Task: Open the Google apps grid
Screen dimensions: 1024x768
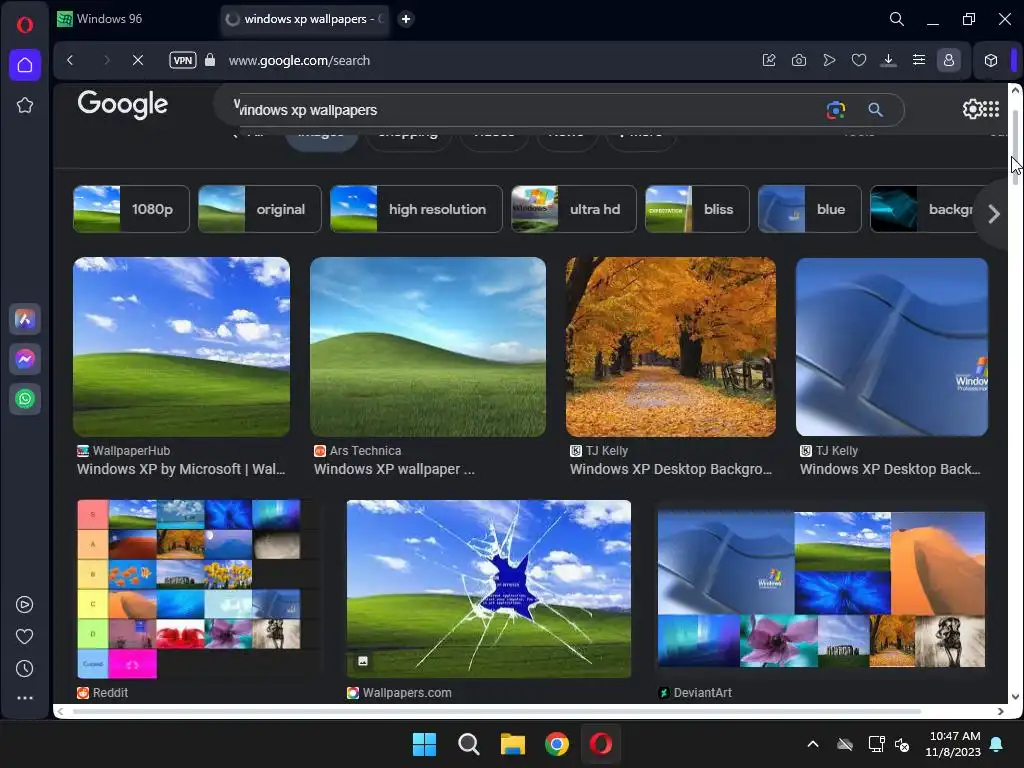Action: pyautogui.click(x=991, y=109)
